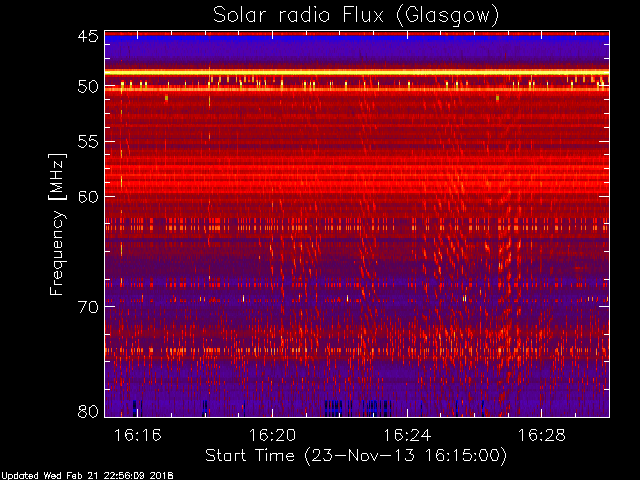Click the 45 frequency tick label
Viewport: 640px width, 480px height.
(88, 36)
